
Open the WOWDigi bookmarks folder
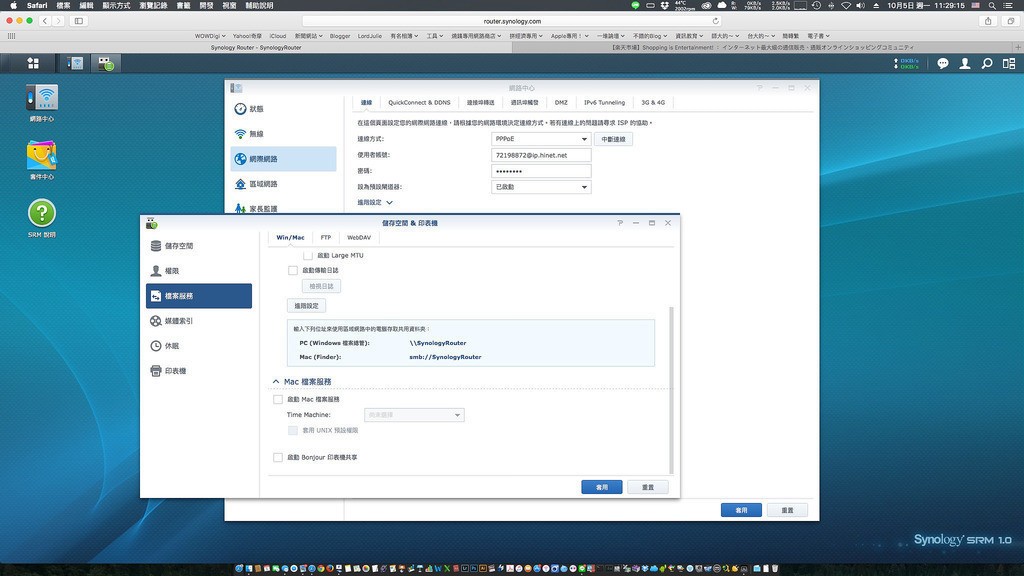point(210,36)
